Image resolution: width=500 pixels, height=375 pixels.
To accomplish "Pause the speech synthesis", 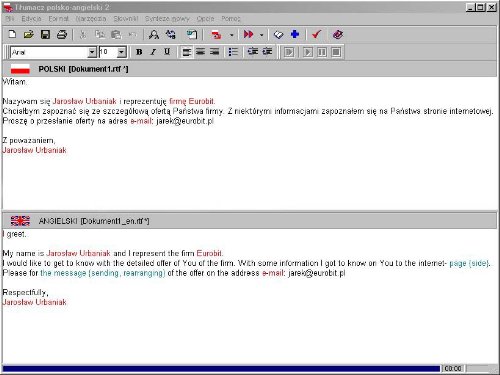I will 322,52.
